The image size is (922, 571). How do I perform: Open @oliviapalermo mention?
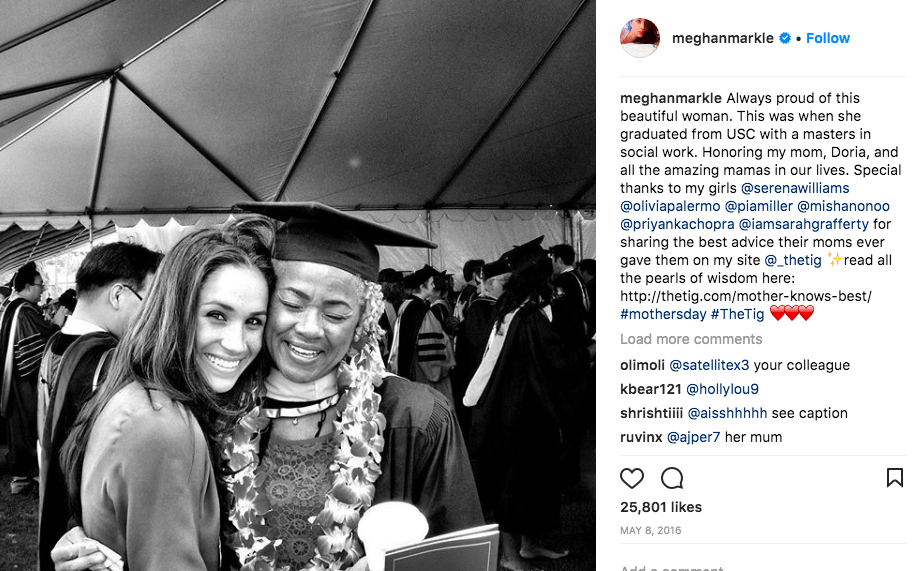670,206
